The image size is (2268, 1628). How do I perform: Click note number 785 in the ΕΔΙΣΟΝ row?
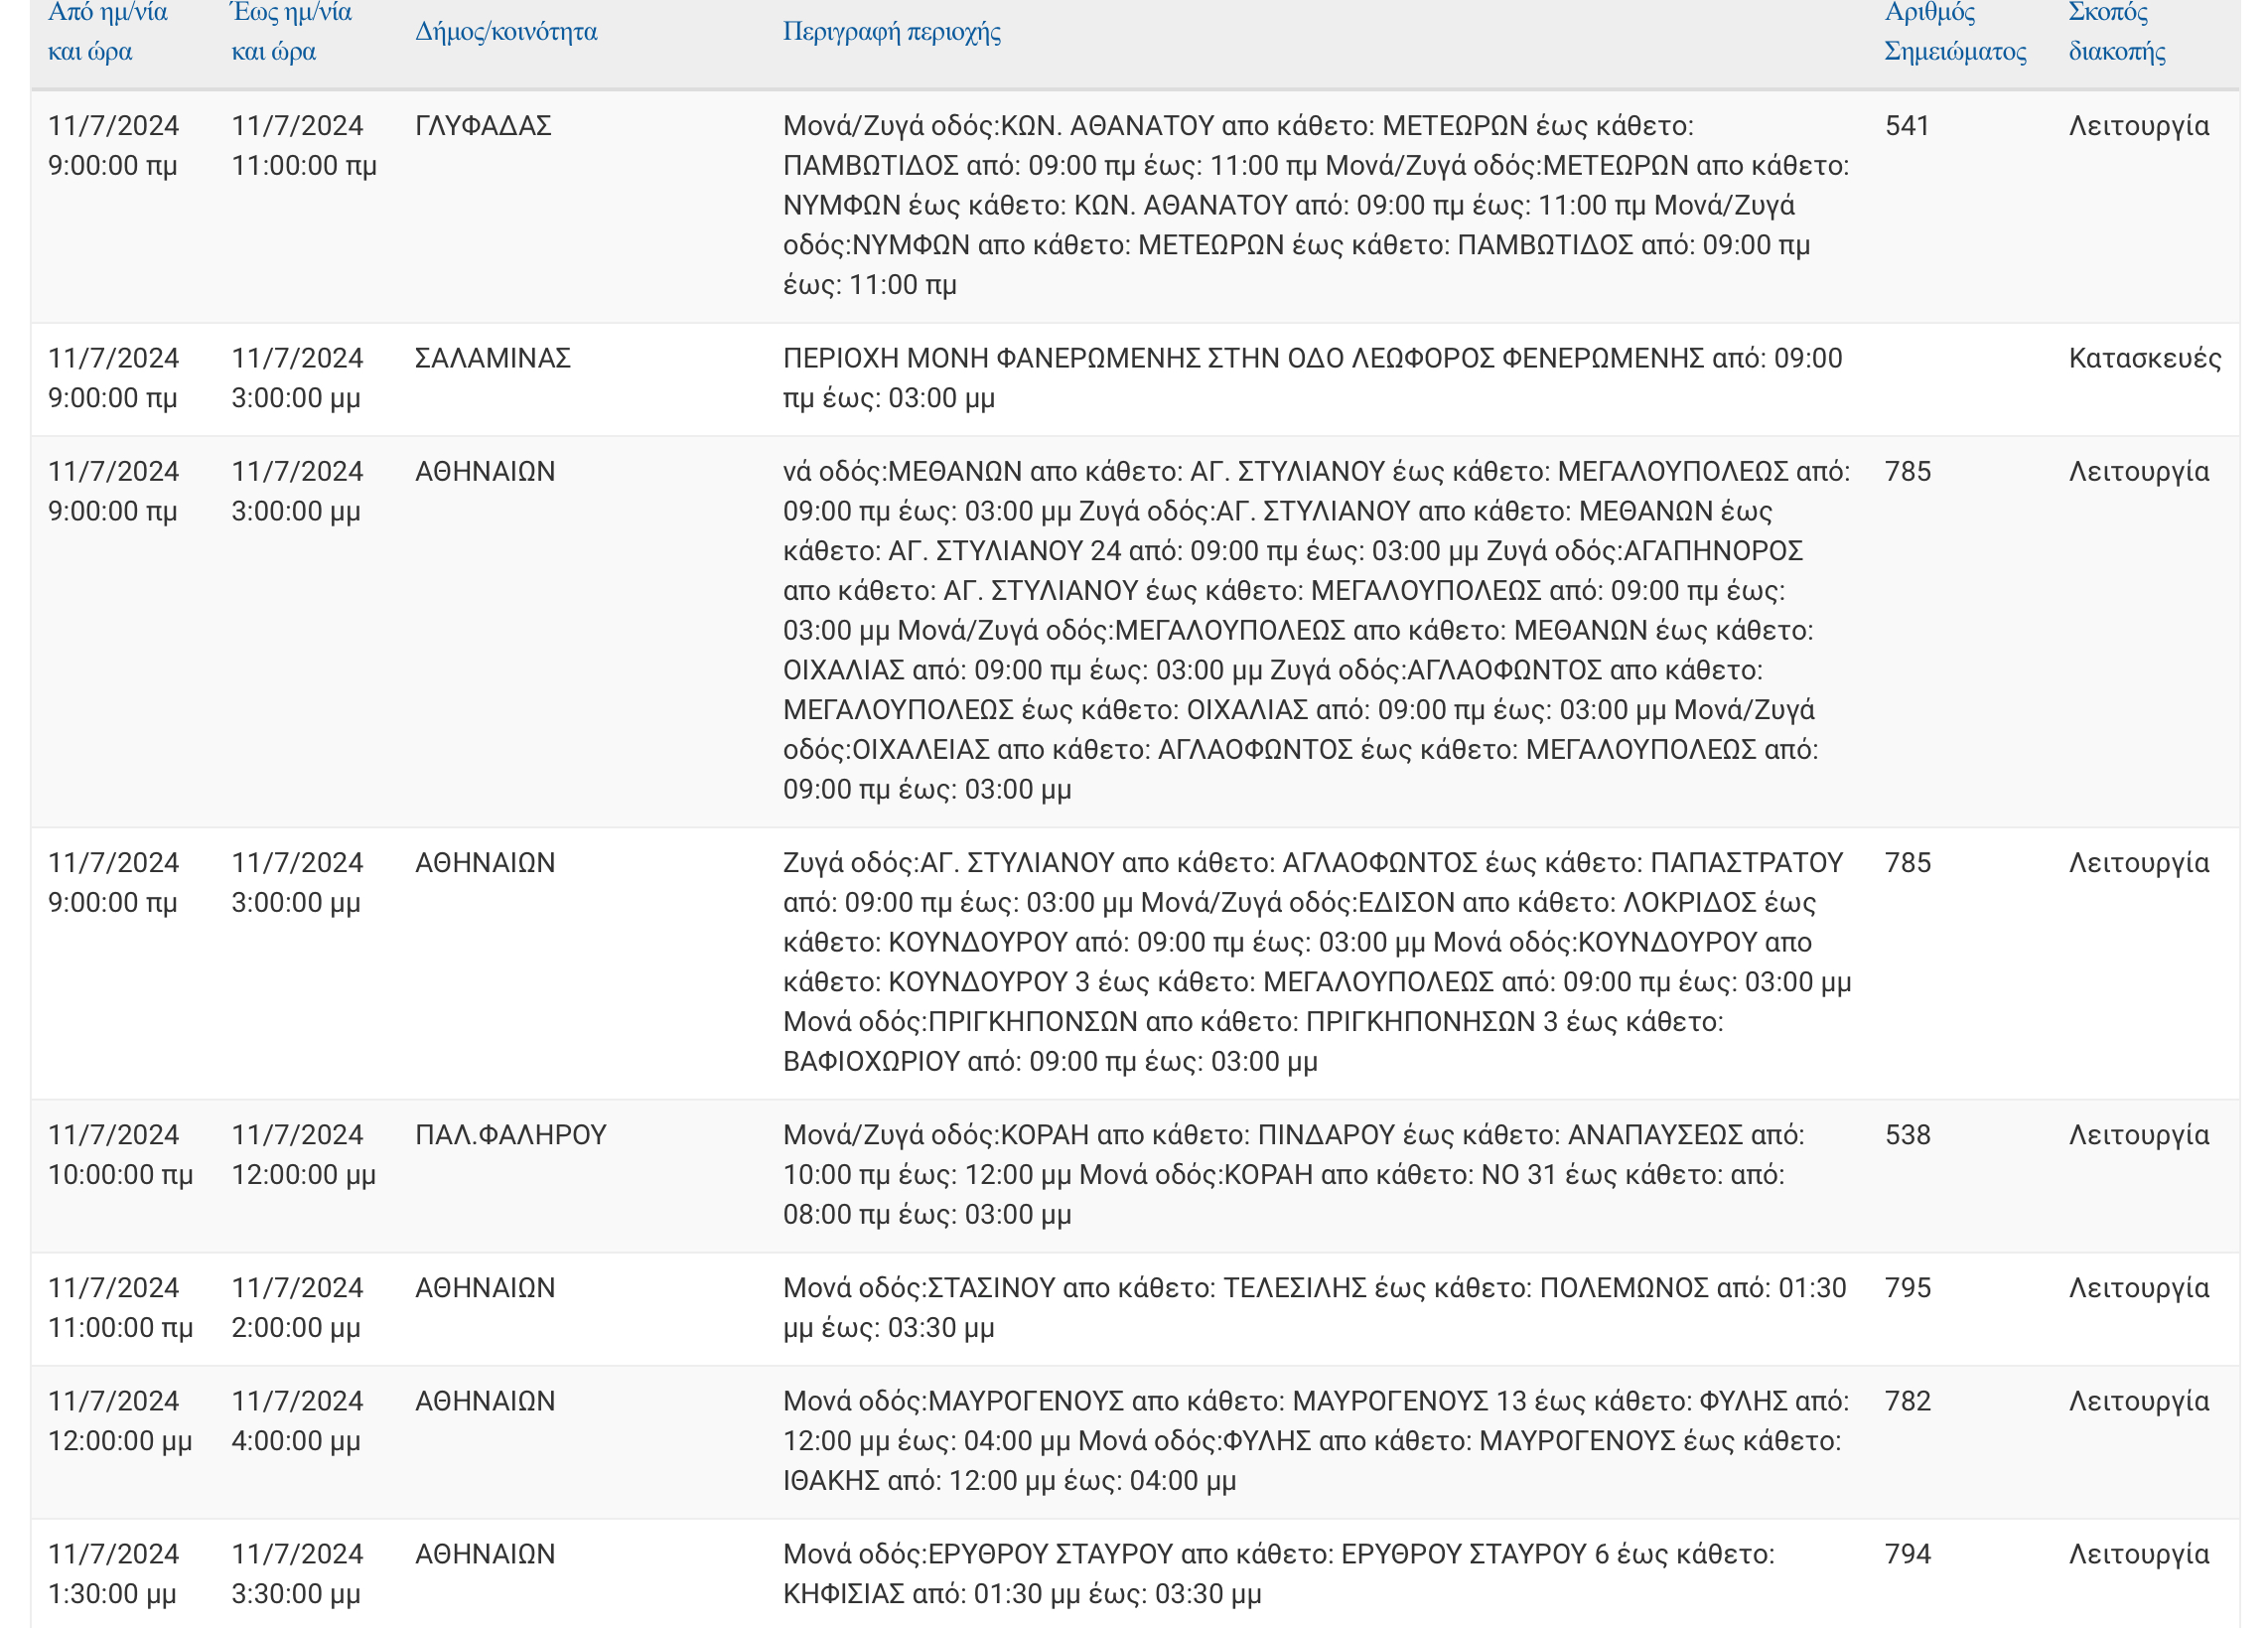point(1908,863)
